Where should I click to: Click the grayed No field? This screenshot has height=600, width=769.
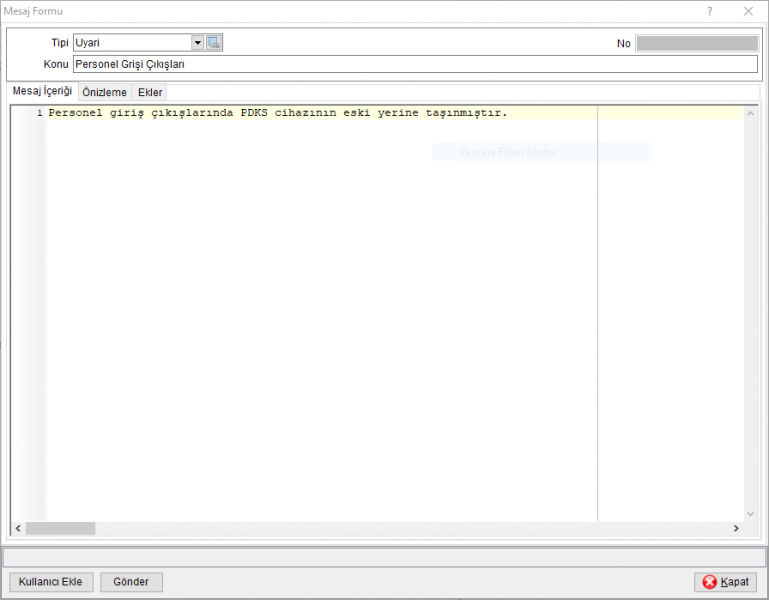pos(697,43)
